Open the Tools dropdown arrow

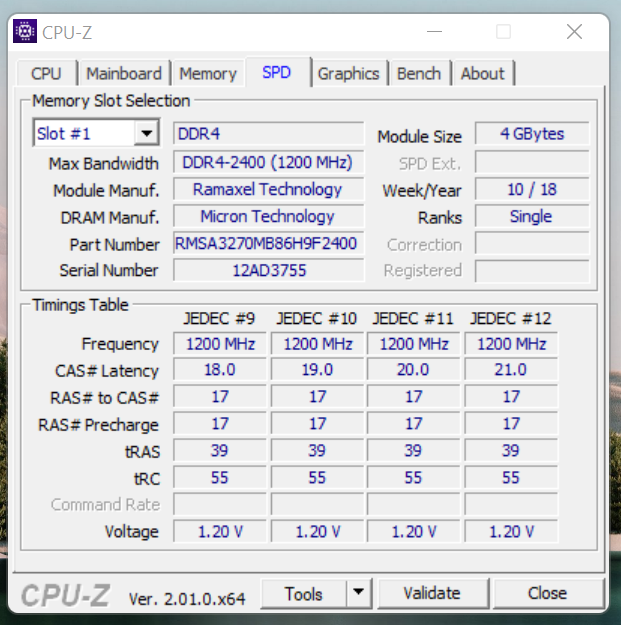[x=358, y=593]
